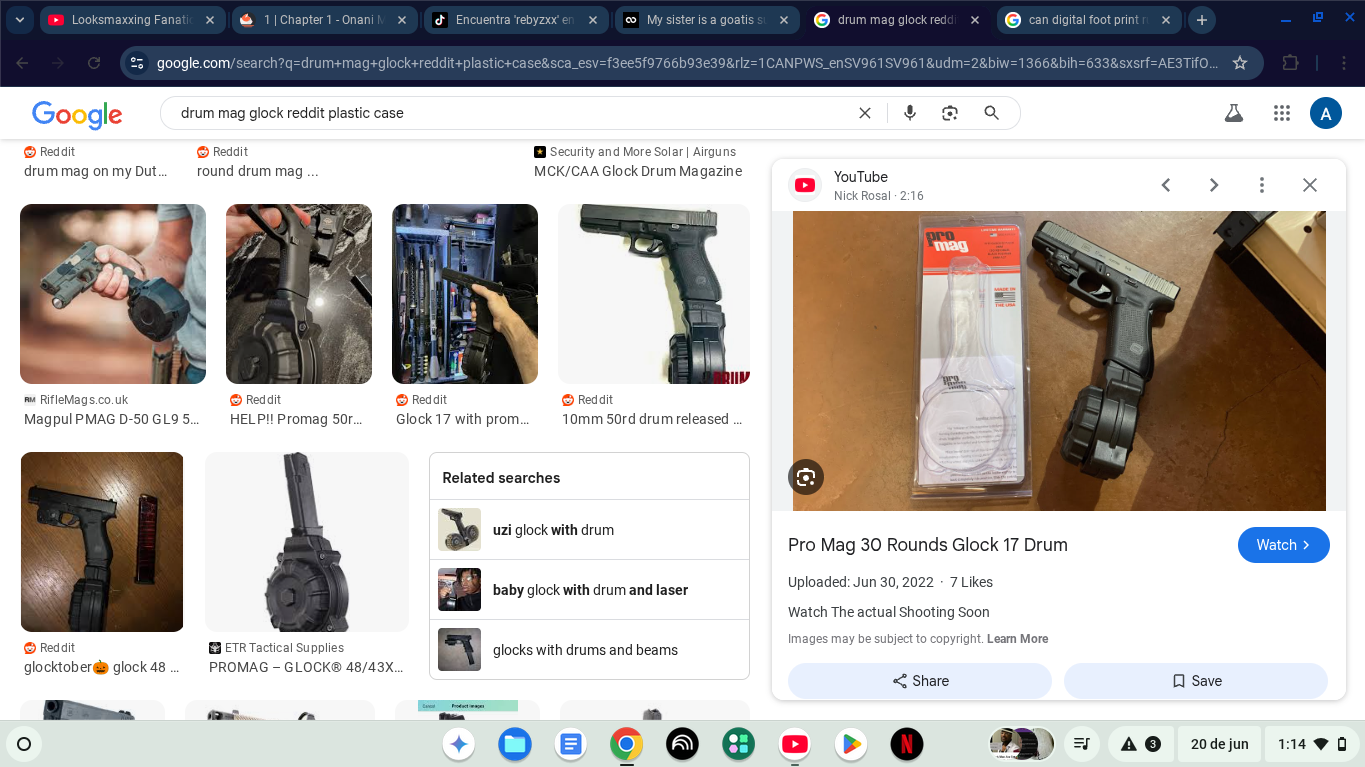This screenshot has width=1365, height=767.
Task: Open Play Store in shelf
Action: (x=851, y=744)
